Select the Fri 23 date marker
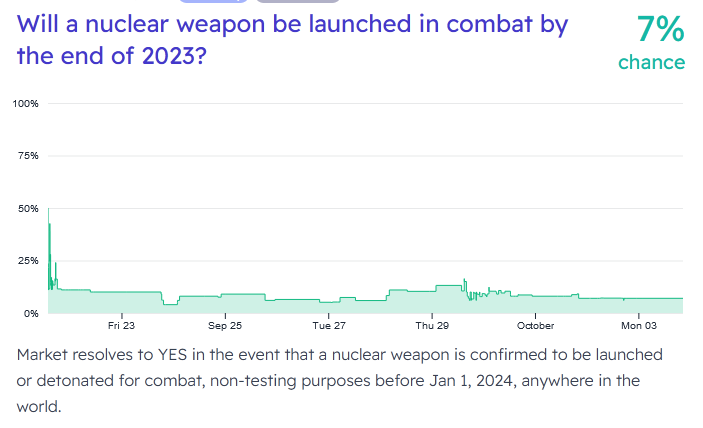The image size is (703, 428). [x=121, y=326]
